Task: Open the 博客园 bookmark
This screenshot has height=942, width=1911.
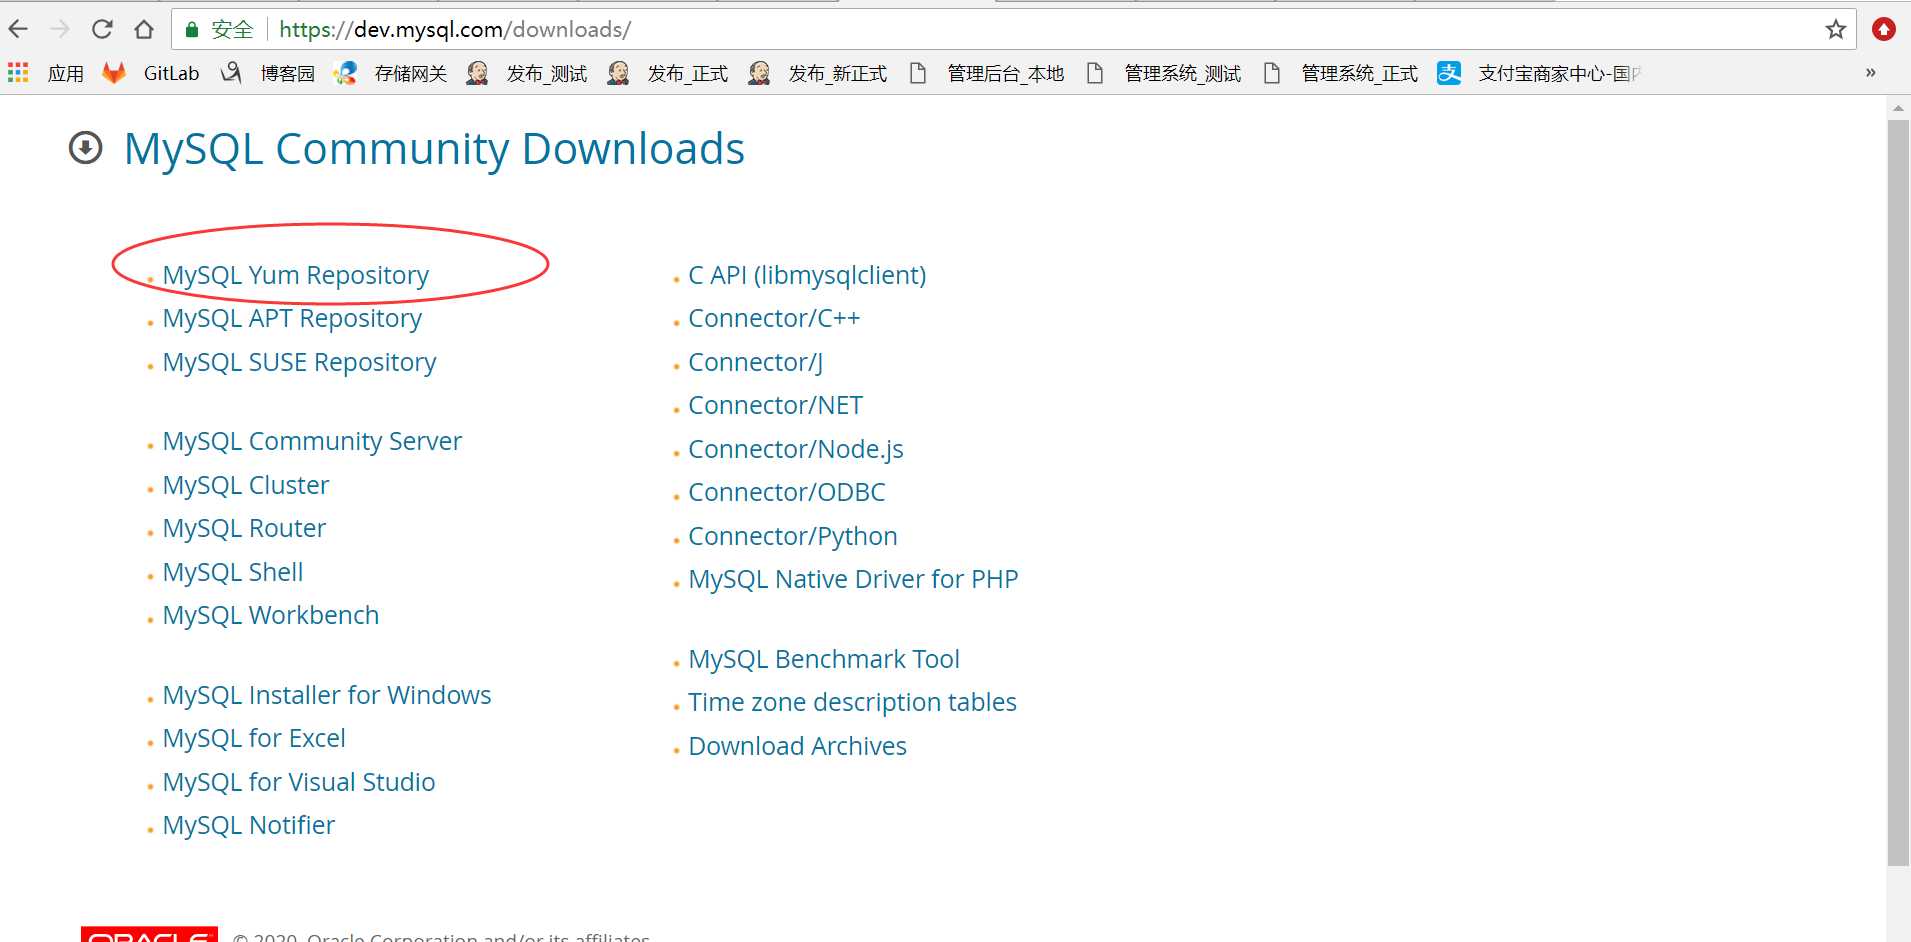Action: pyautogui.click(x=267, y=73)
